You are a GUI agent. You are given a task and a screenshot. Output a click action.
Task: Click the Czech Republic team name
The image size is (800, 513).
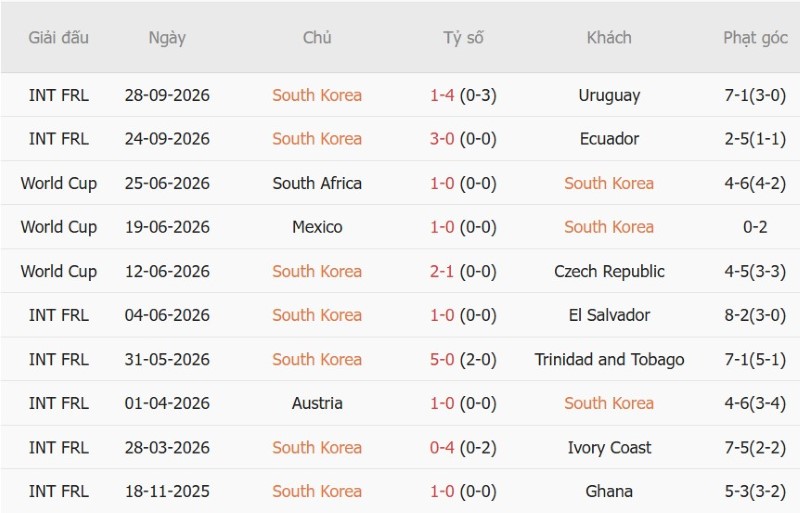point(609,271)
